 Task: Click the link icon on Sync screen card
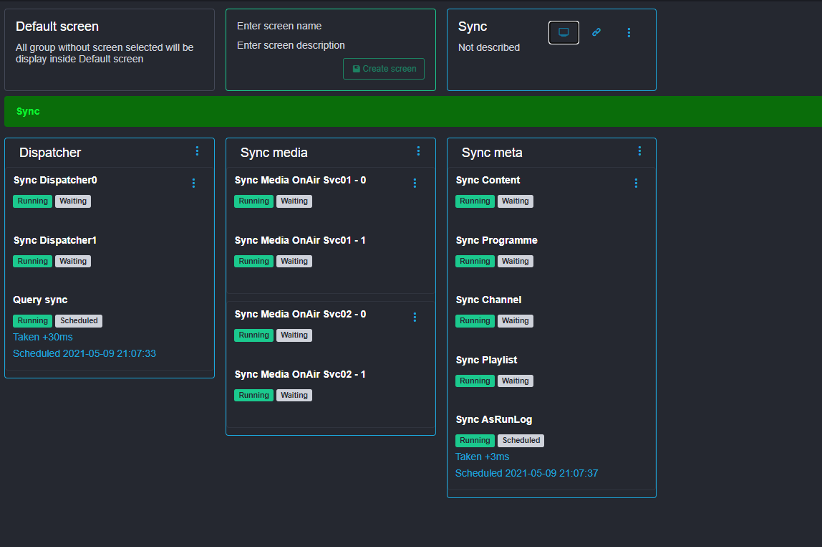tap(596, 33)
